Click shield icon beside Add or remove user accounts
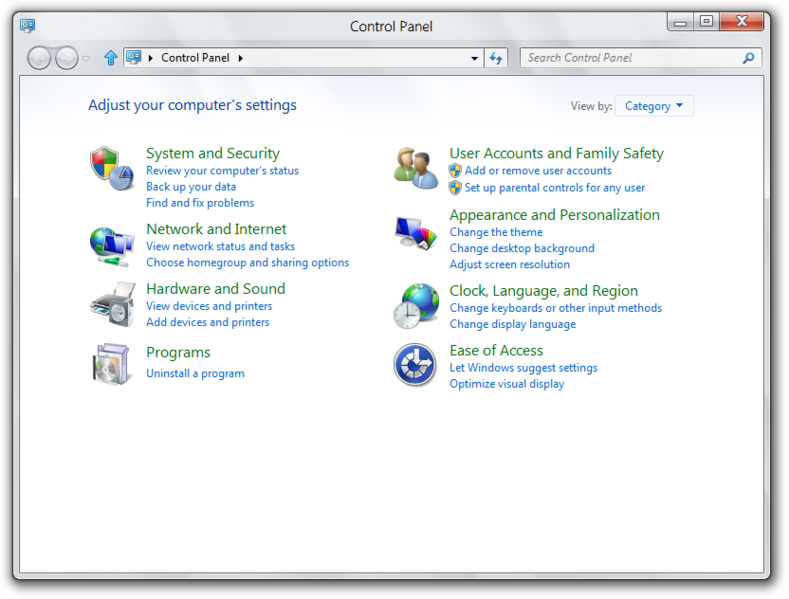 click(455, 171)
